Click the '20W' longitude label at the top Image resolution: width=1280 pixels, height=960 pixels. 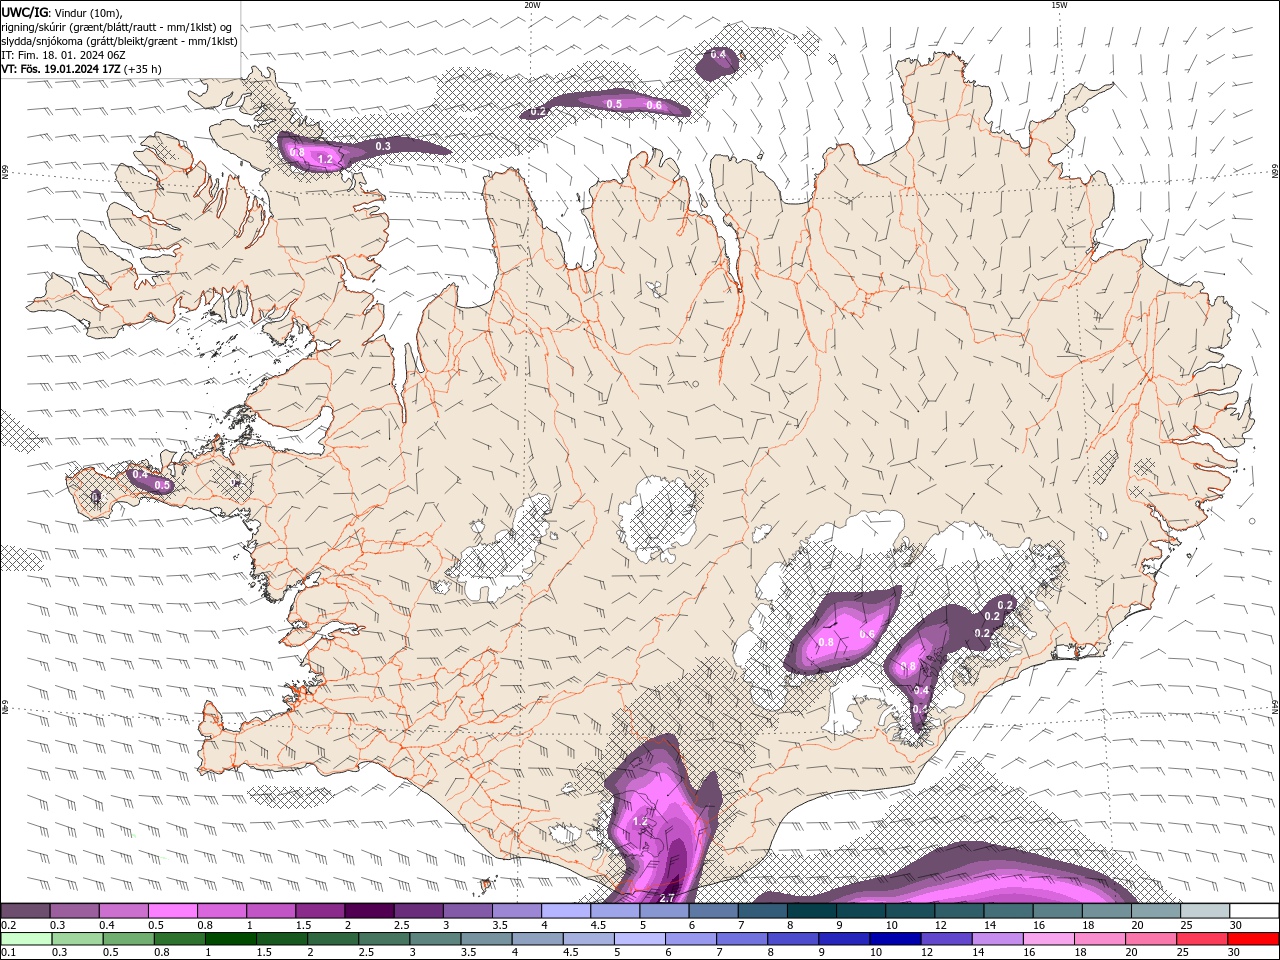coord(532,5)
